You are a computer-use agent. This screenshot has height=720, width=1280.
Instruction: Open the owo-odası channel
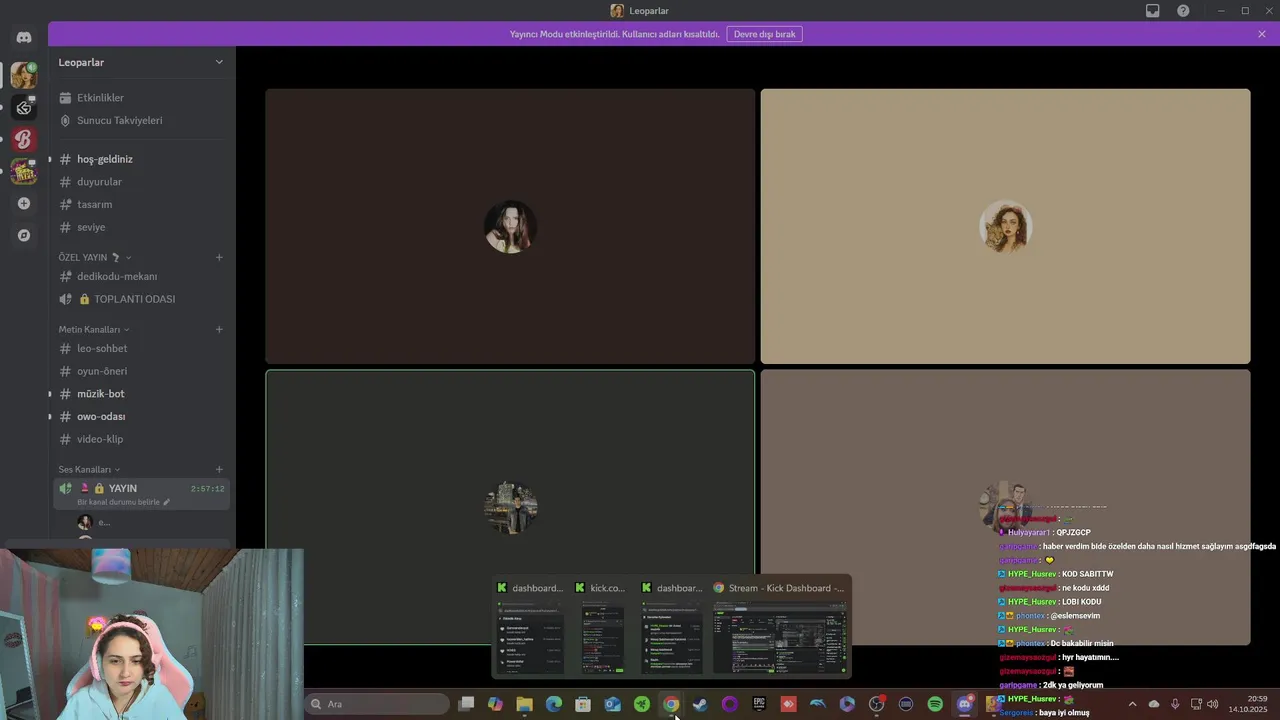[x=141, y=416]
